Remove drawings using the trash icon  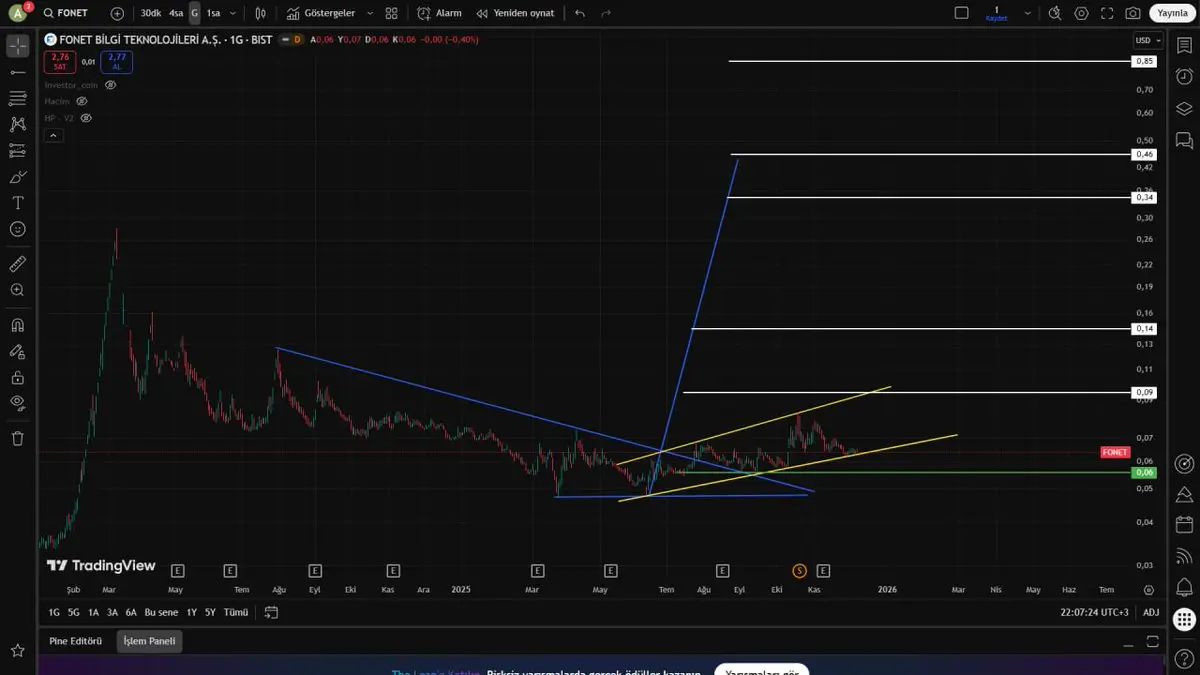coord(17,438)
